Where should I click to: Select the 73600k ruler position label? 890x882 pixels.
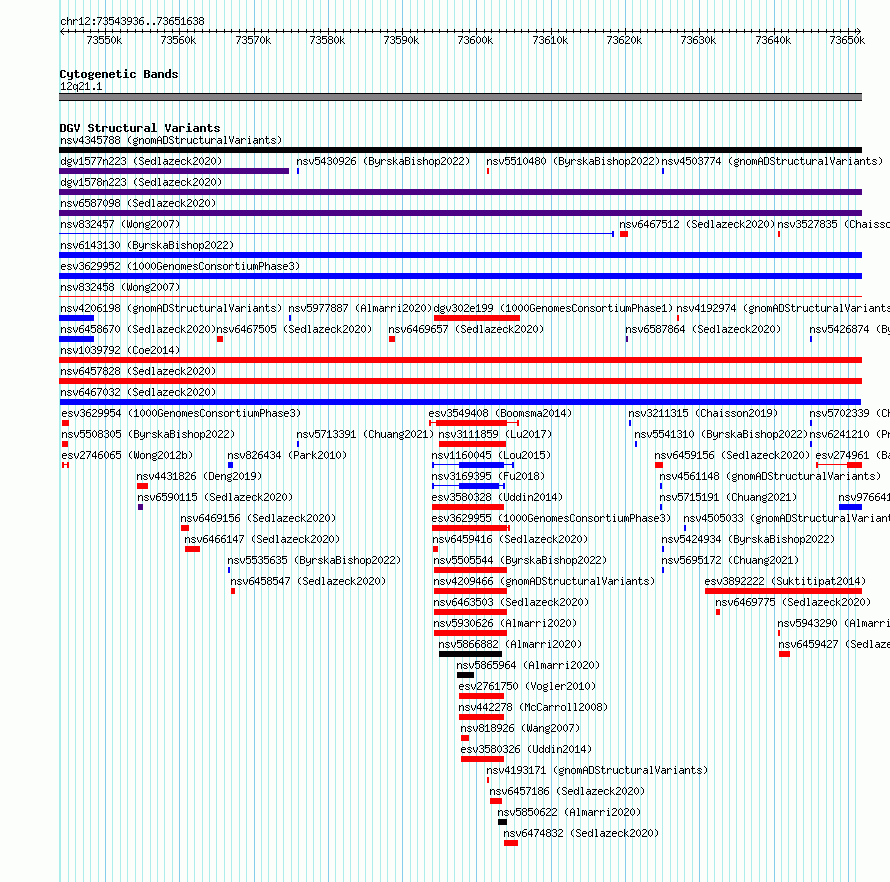pos(475,40)
